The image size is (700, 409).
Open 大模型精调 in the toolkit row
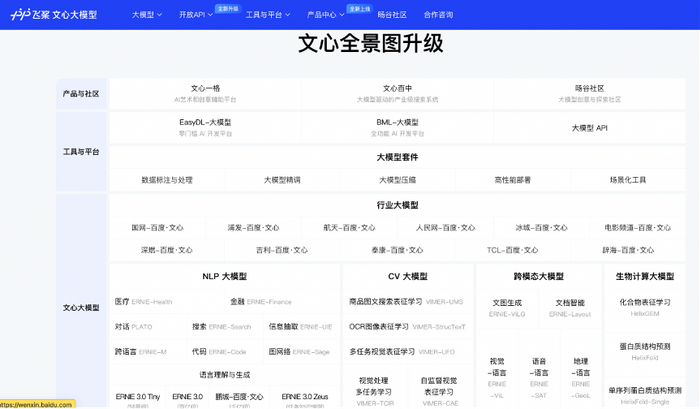coord(282,180)
